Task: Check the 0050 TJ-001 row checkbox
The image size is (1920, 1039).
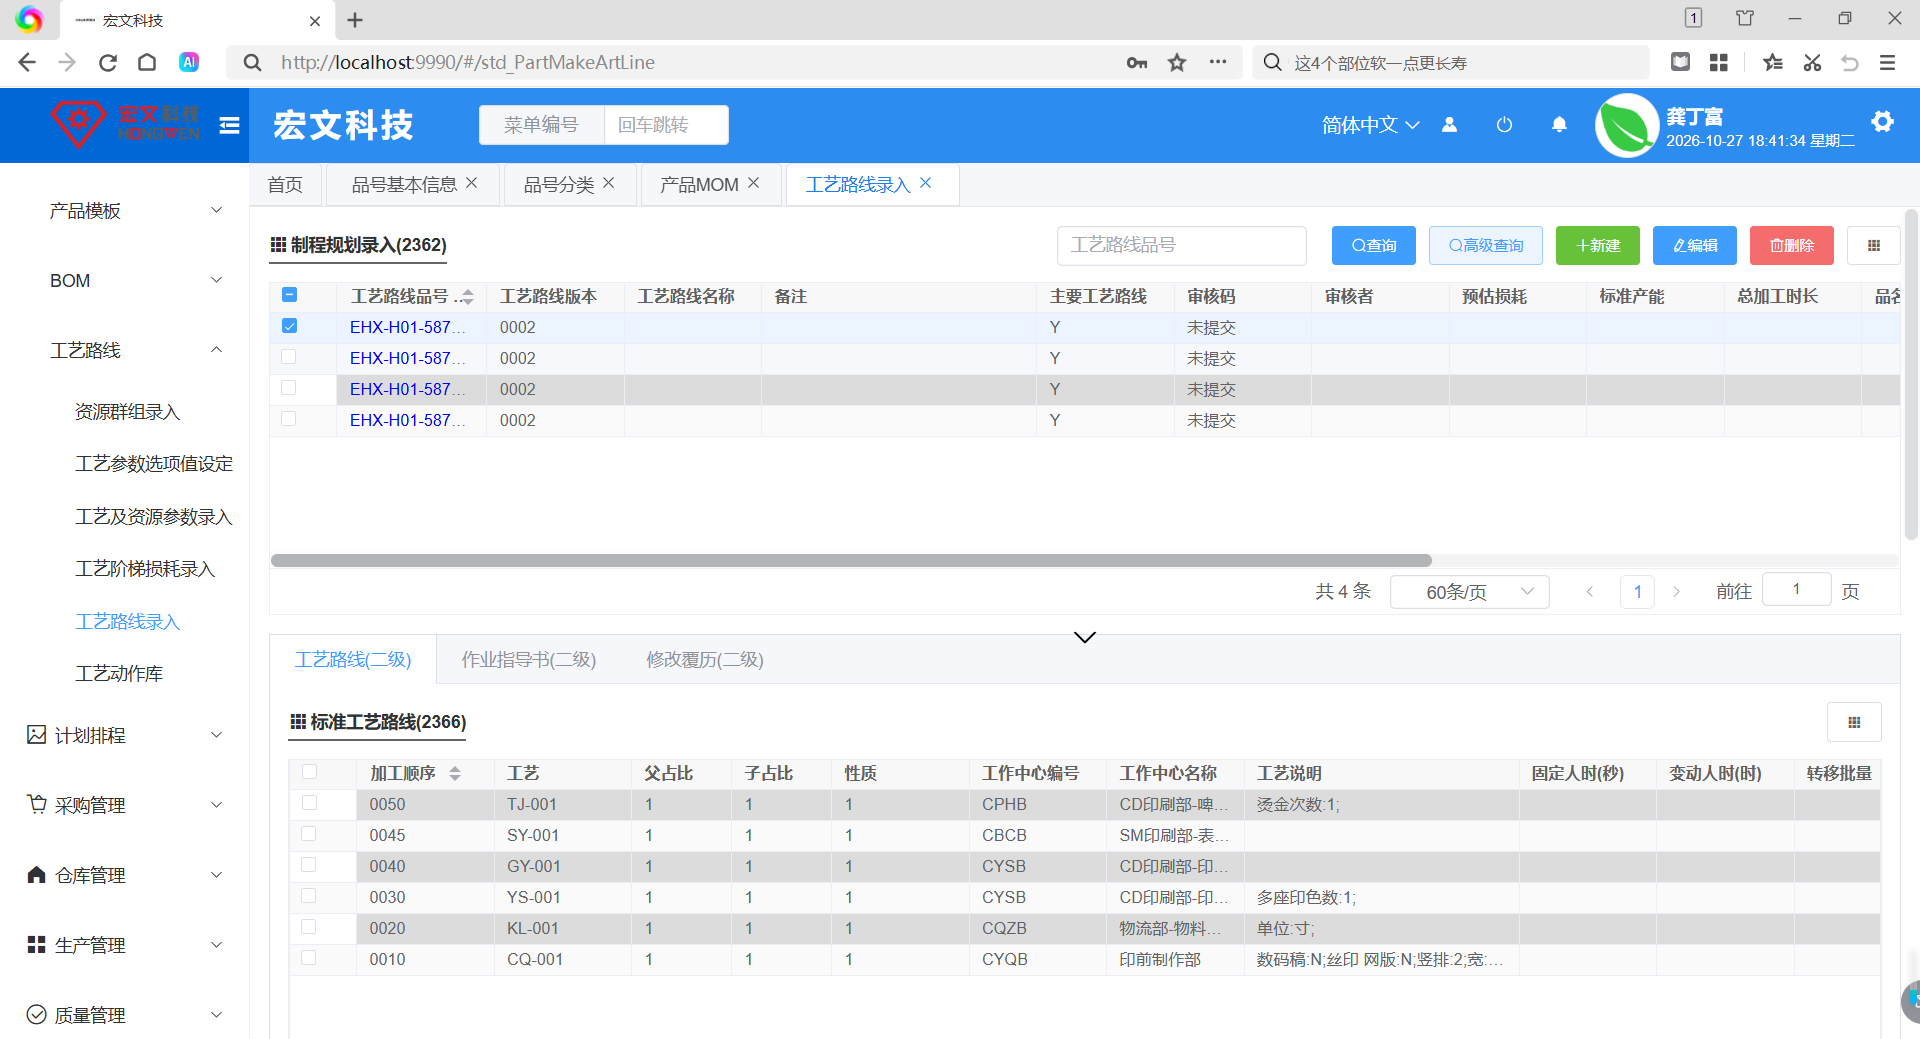Action: coord(309,802)
